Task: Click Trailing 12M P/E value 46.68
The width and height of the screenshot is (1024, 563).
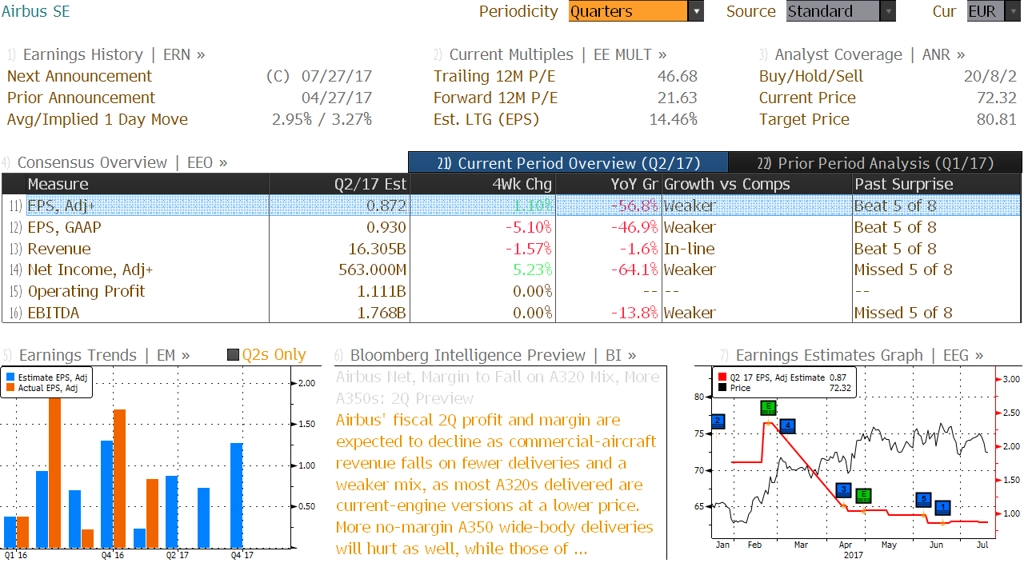Action: (677, 76)
